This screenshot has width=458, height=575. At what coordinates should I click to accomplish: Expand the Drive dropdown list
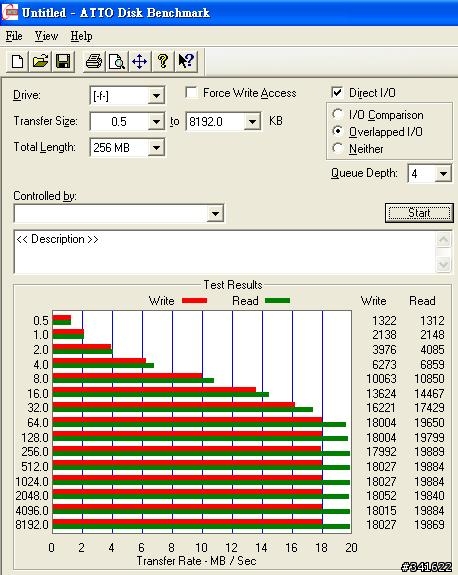coord(156,96)
